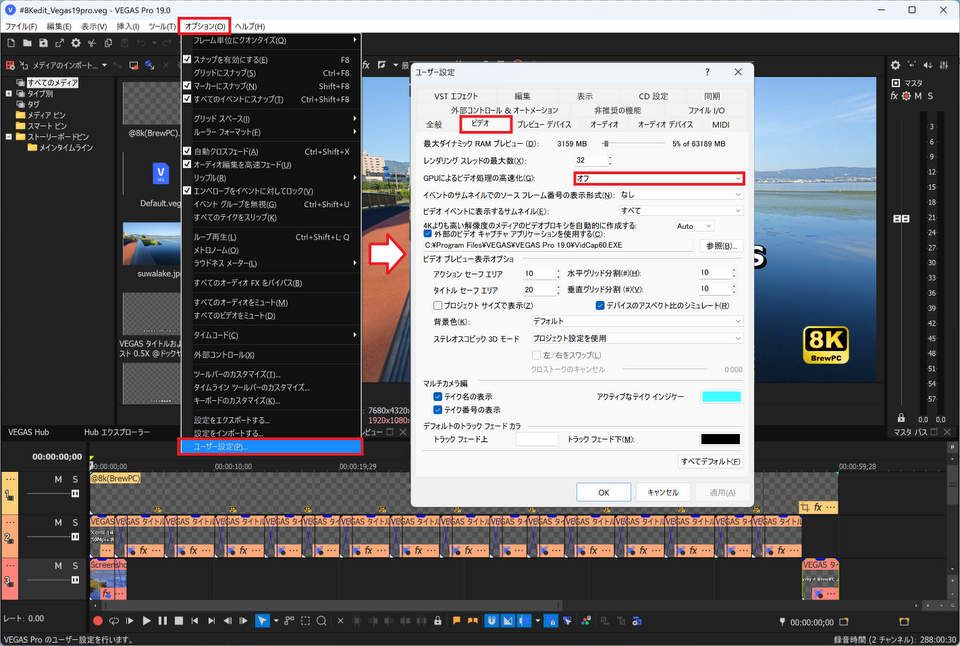
Task: Click the すべてデフォルト button
Action: coord(710,461)
